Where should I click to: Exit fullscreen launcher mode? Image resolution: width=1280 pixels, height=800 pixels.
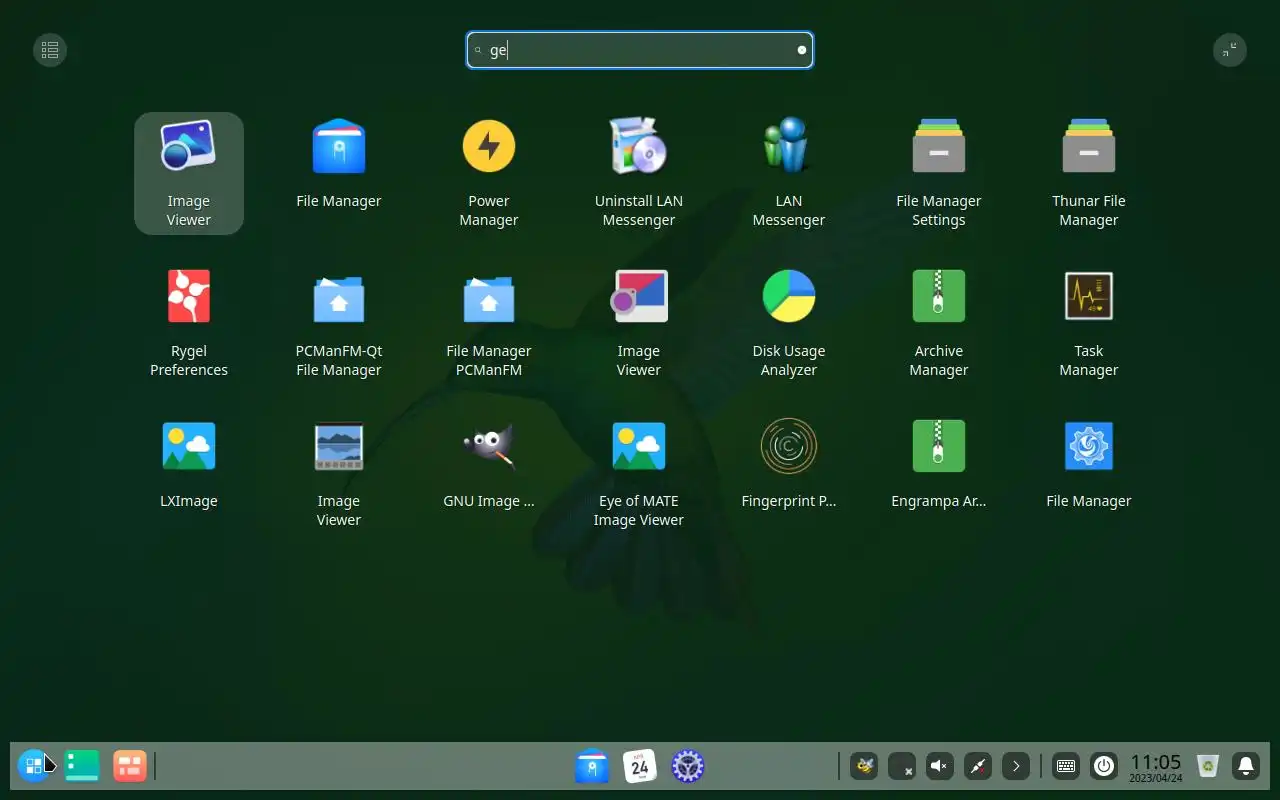[1230, 50]
